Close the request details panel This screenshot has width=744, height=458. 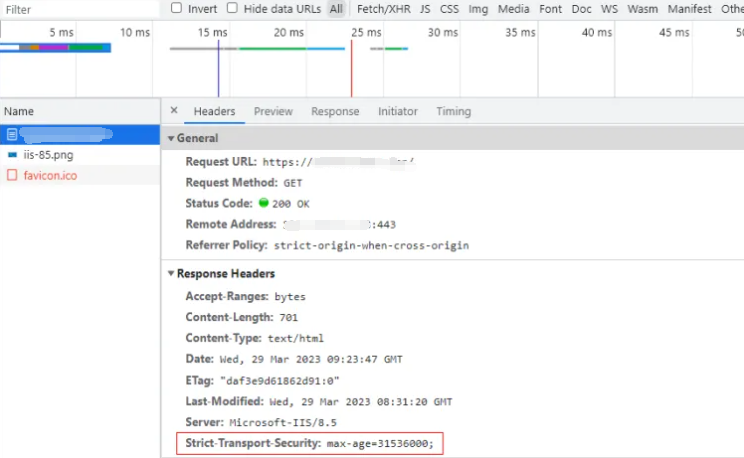coord(174,111)
